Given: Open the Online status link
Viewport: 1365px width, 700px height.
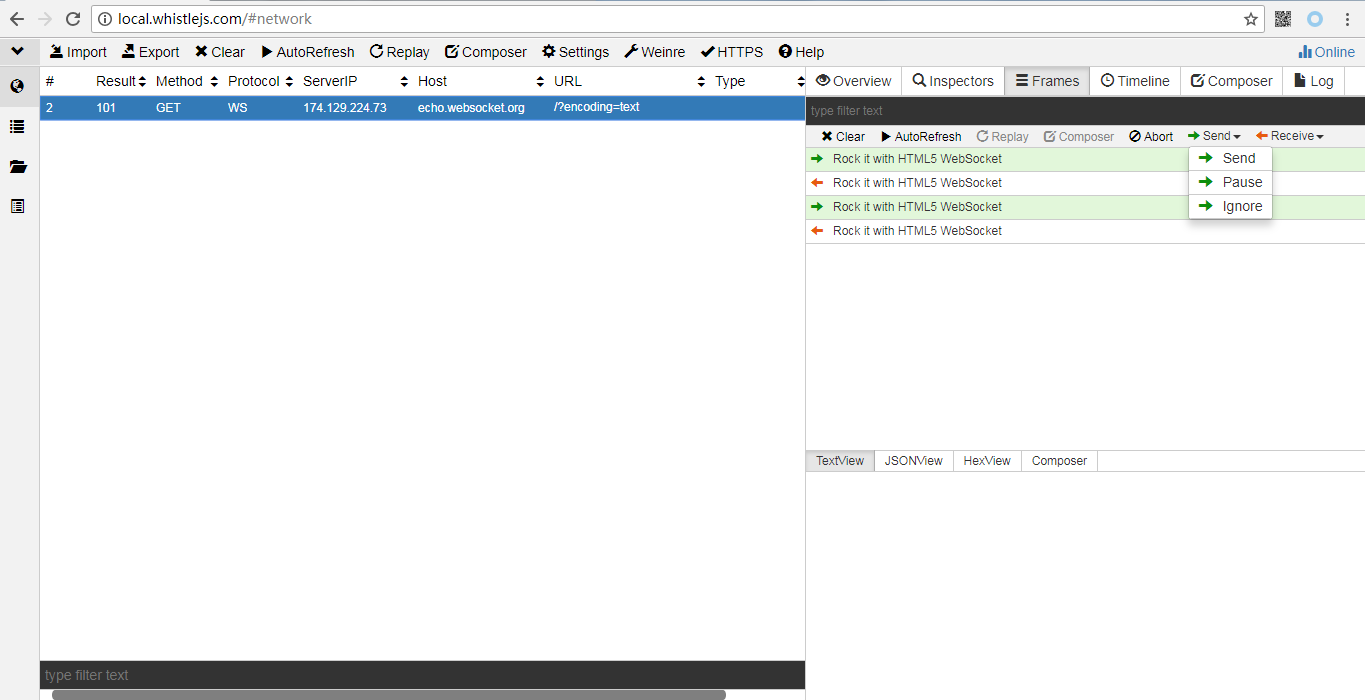Looking at the screenshot, I should tap(1326, 52).
